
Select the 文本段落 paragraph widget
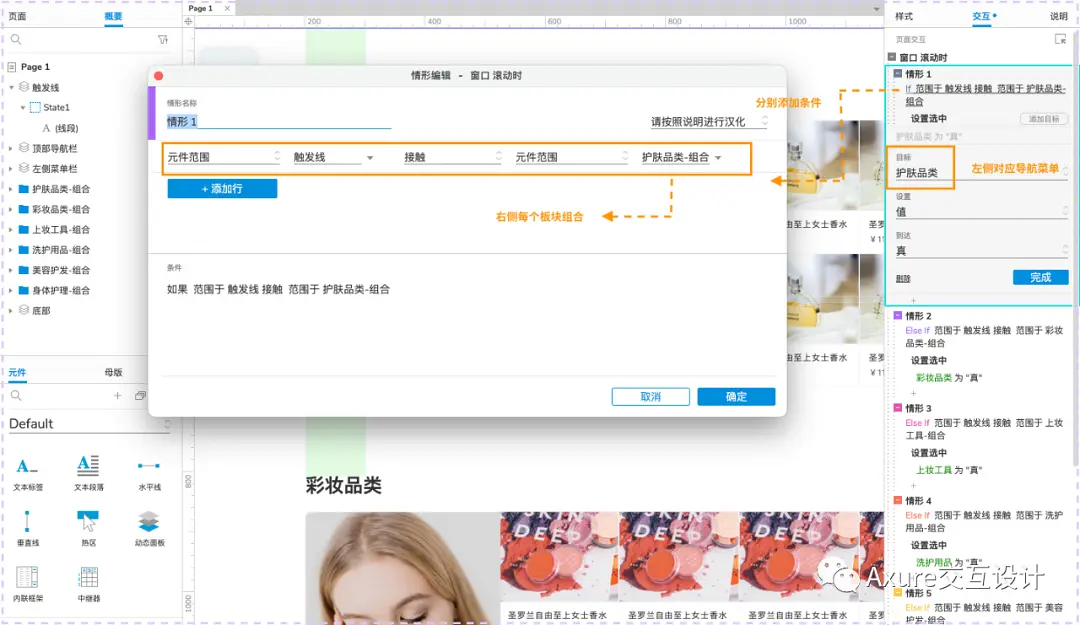pyautogui.click(x=87, y=470)
